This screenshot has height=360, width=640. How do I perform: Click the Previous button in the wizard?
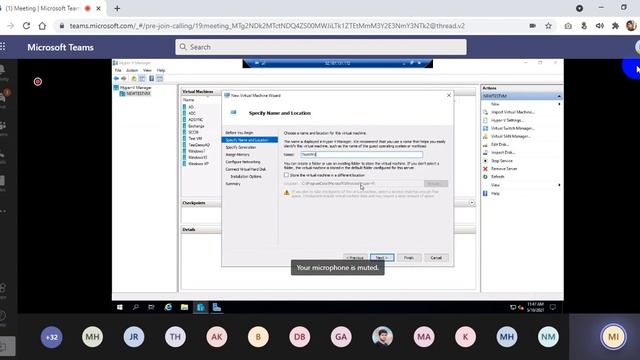[x=355, y=258]
